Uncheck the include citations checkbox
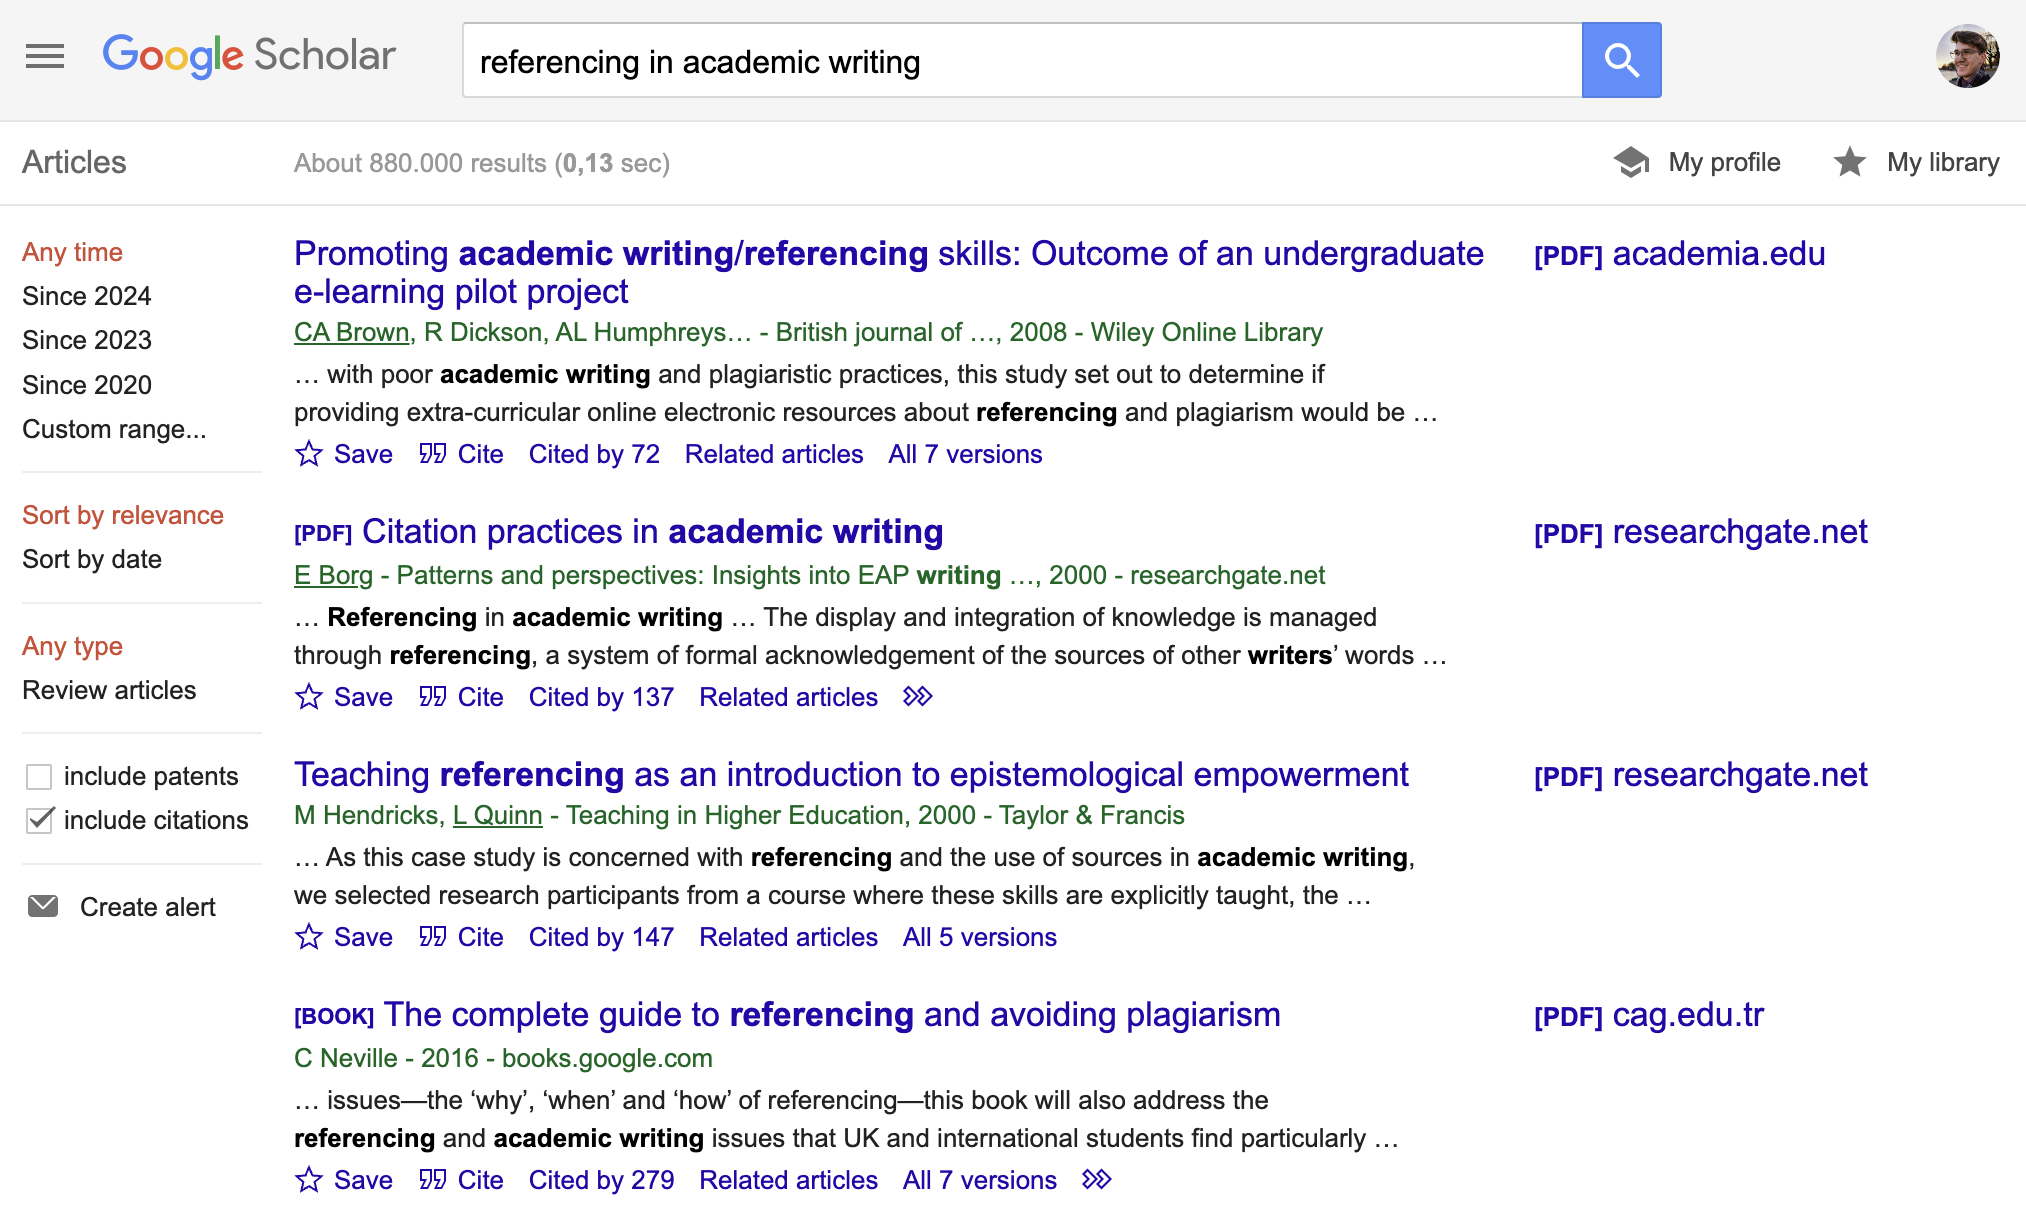 click(x=39, y=820)
